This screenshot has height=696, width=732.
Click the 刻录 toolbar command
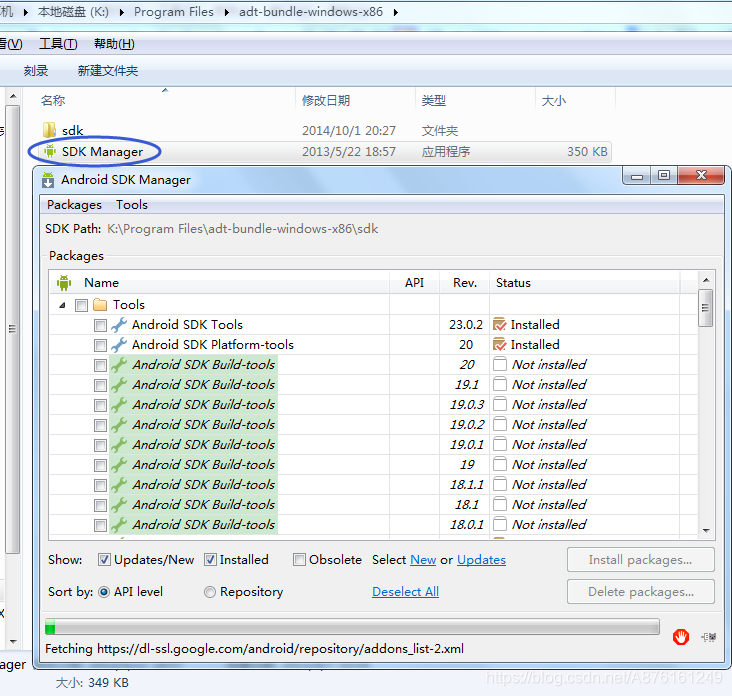[36, 71]
